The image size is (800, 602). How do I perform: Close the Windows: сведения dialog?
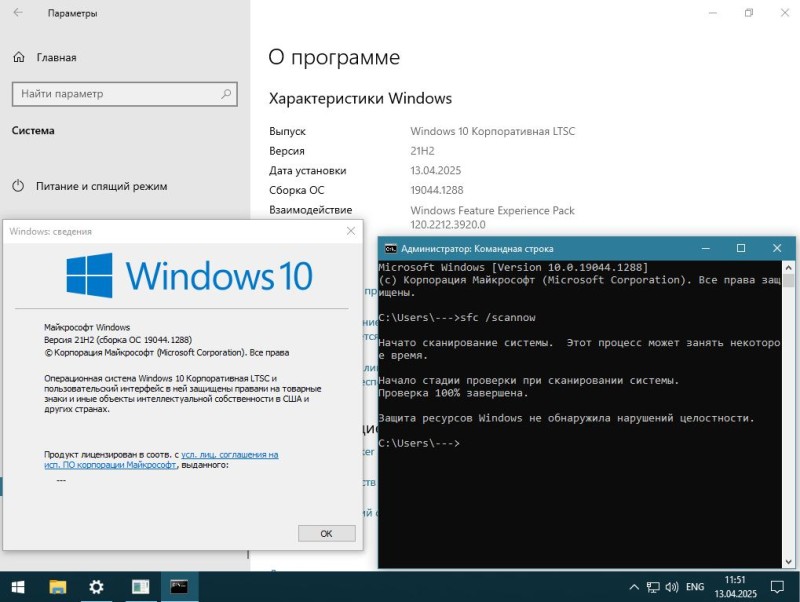pos(351,231)
